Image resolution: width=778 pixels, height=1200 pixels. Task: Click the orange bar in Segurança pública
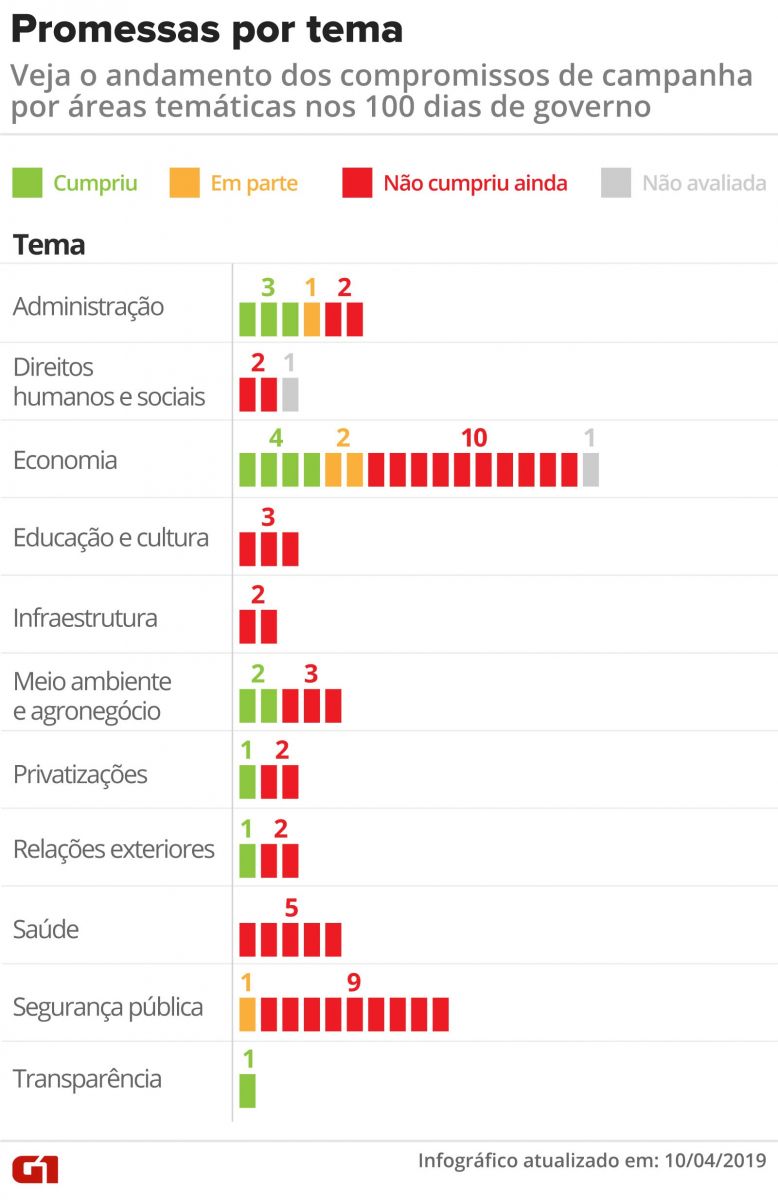[x=247, y=1014]
